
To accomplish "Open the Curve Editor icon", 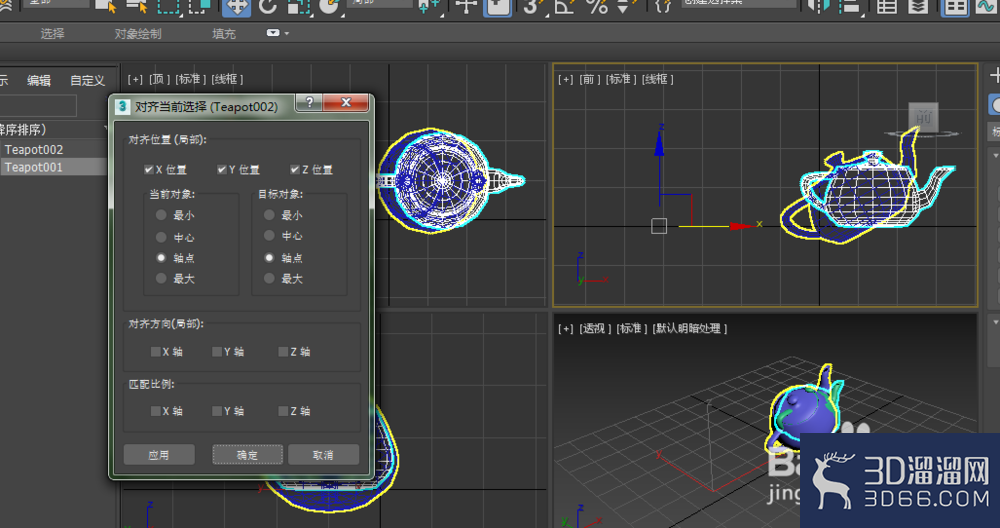I will tap(987, 6).
